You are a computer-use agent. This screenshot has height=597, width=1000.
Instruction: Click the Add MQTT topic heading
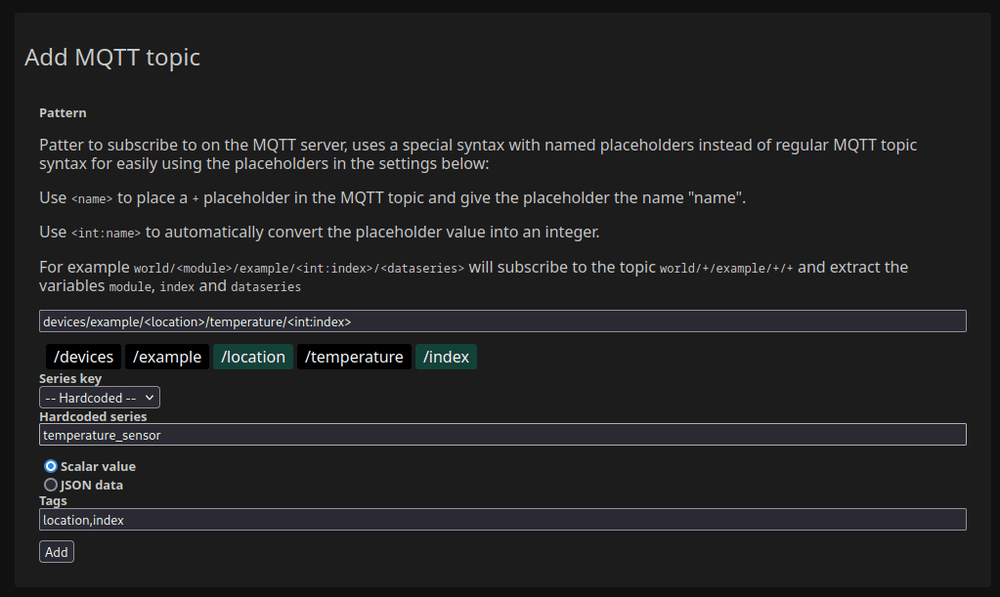click(112, 57)
